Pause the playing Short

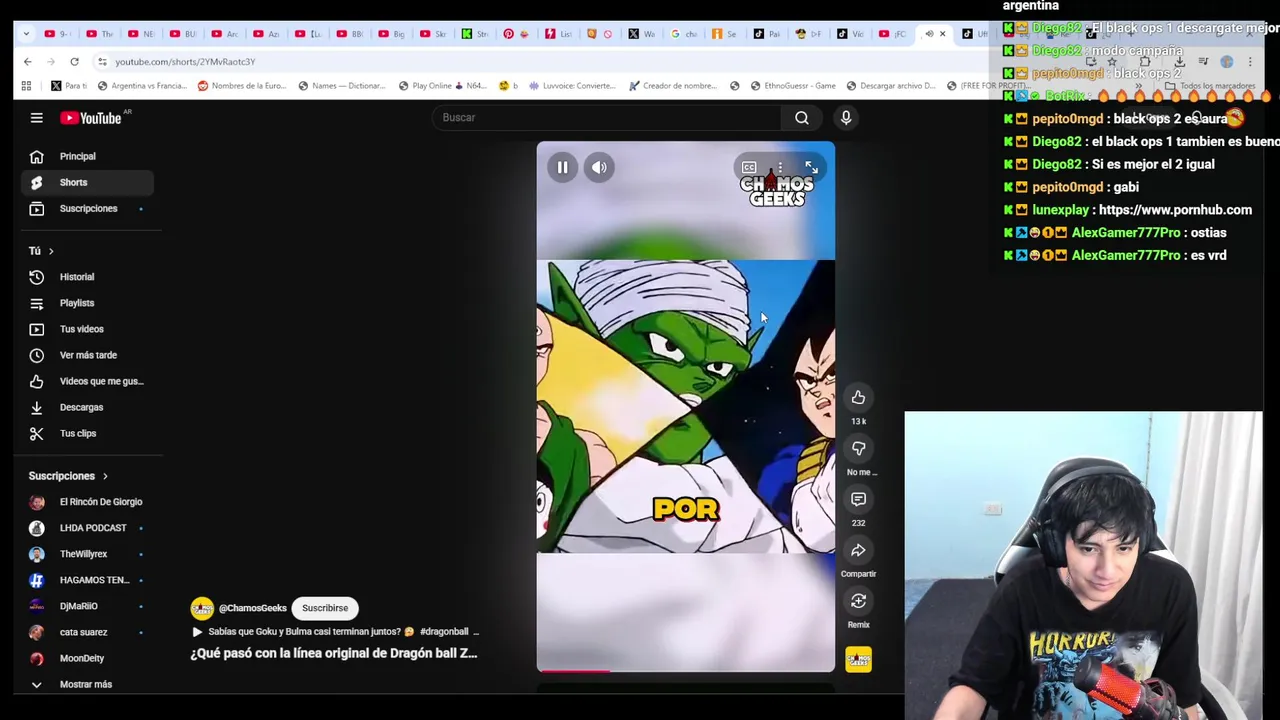(562, 168)
